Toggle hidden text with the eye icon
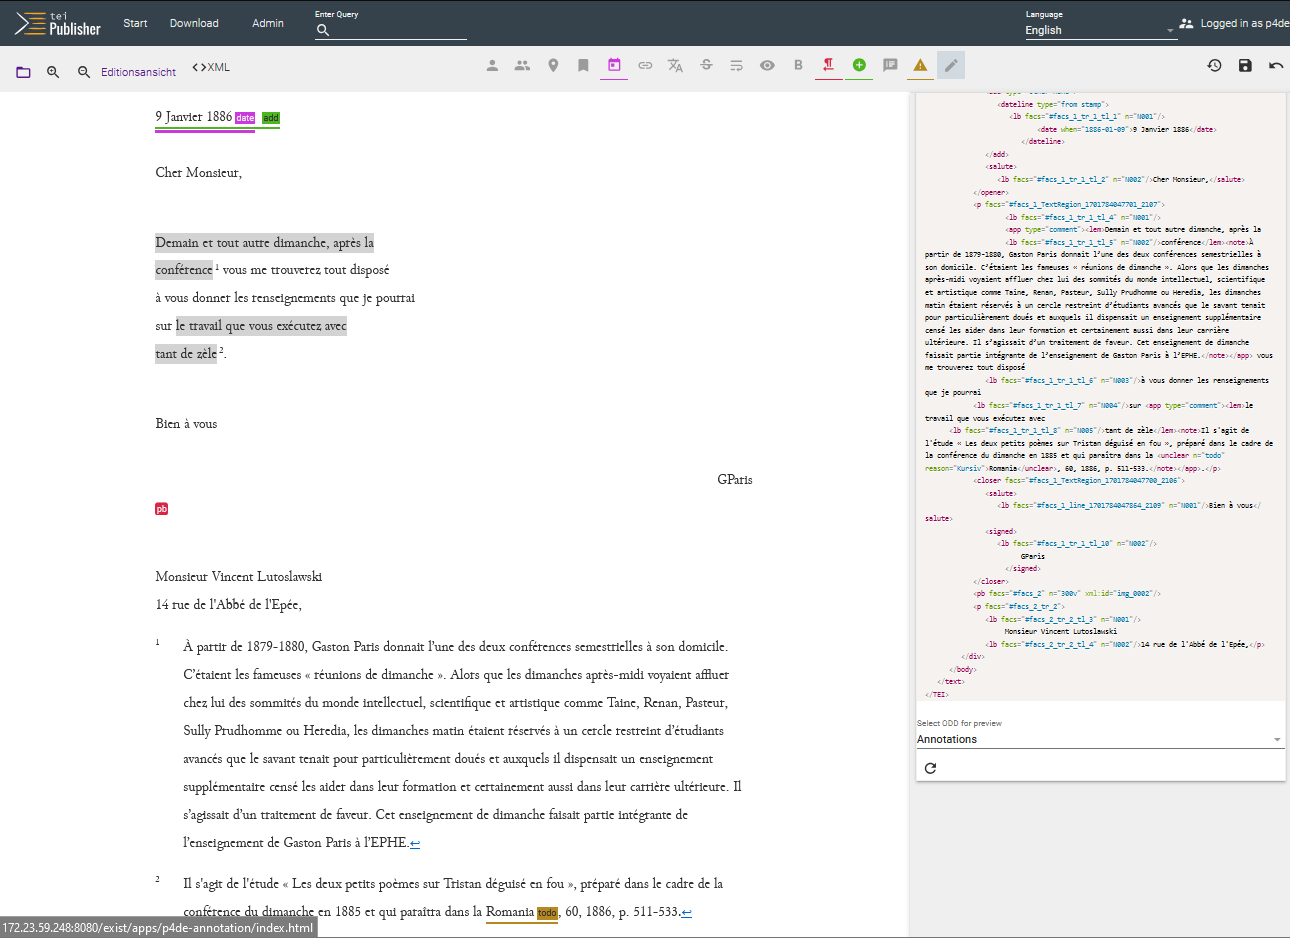Image resolution: width=1290 pixels, height=938 pixels. point(767,65)
